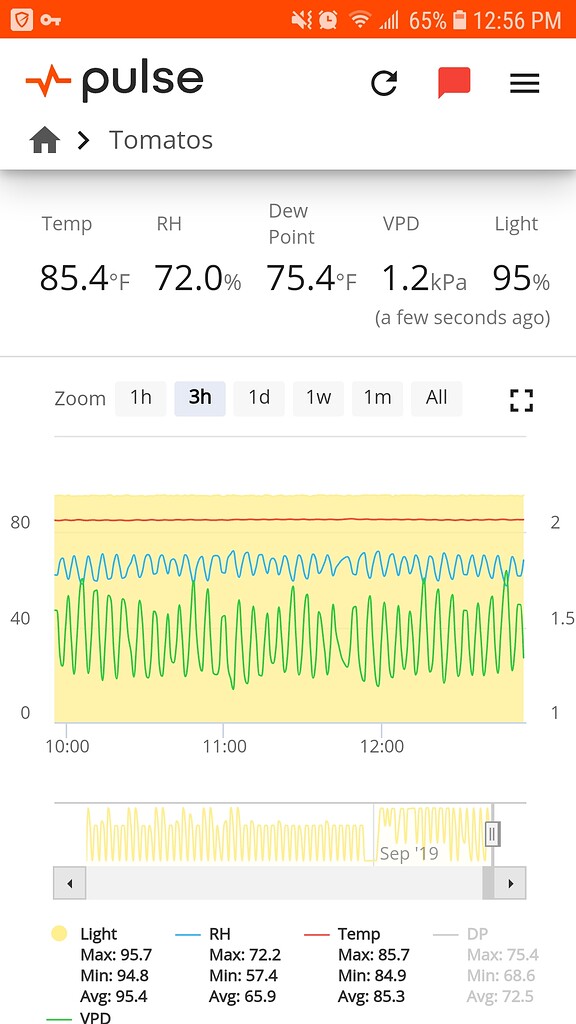Select the 1m zoom tab

[377, 397]
